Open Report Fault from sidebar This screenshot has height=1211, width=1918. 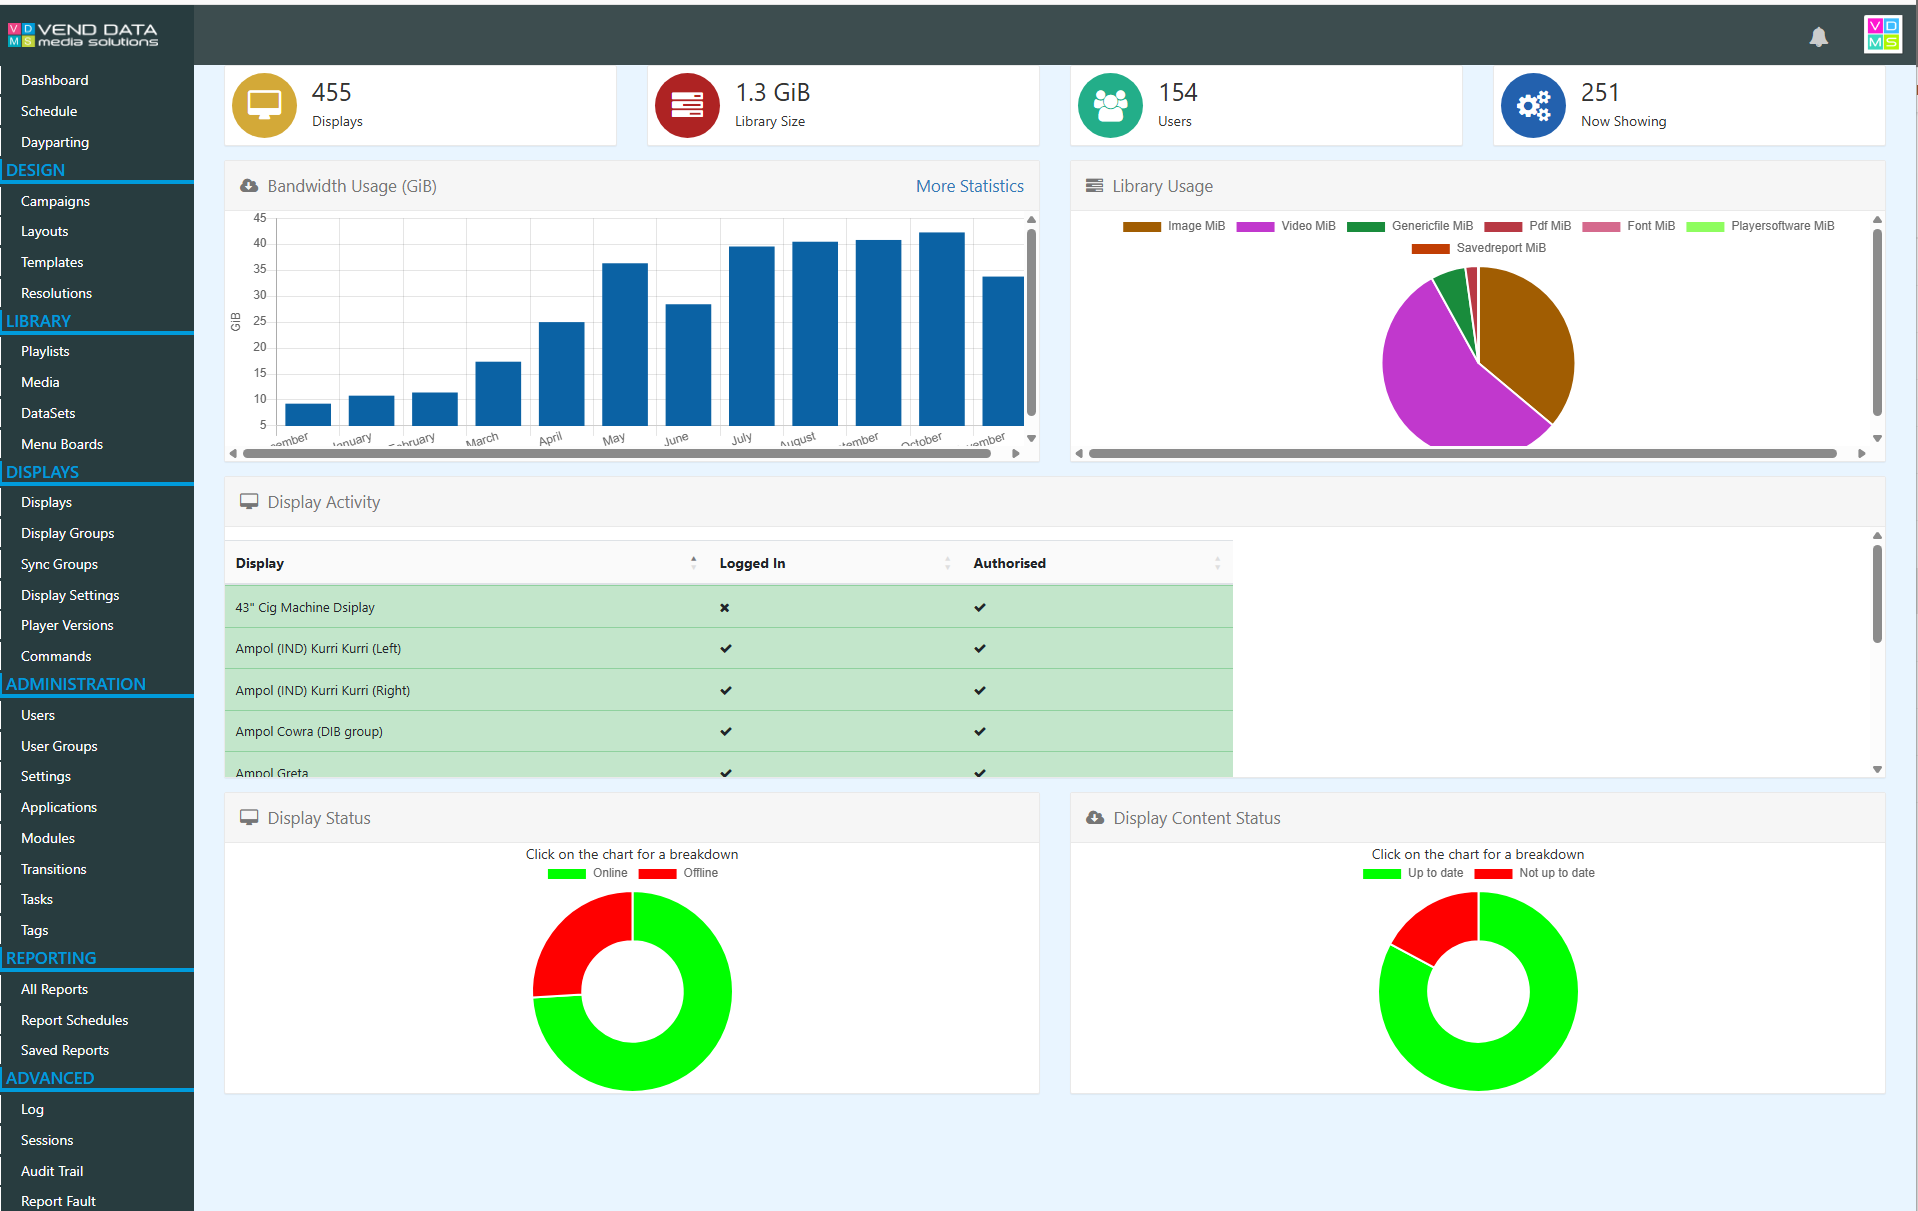(x=58, y=1201)
